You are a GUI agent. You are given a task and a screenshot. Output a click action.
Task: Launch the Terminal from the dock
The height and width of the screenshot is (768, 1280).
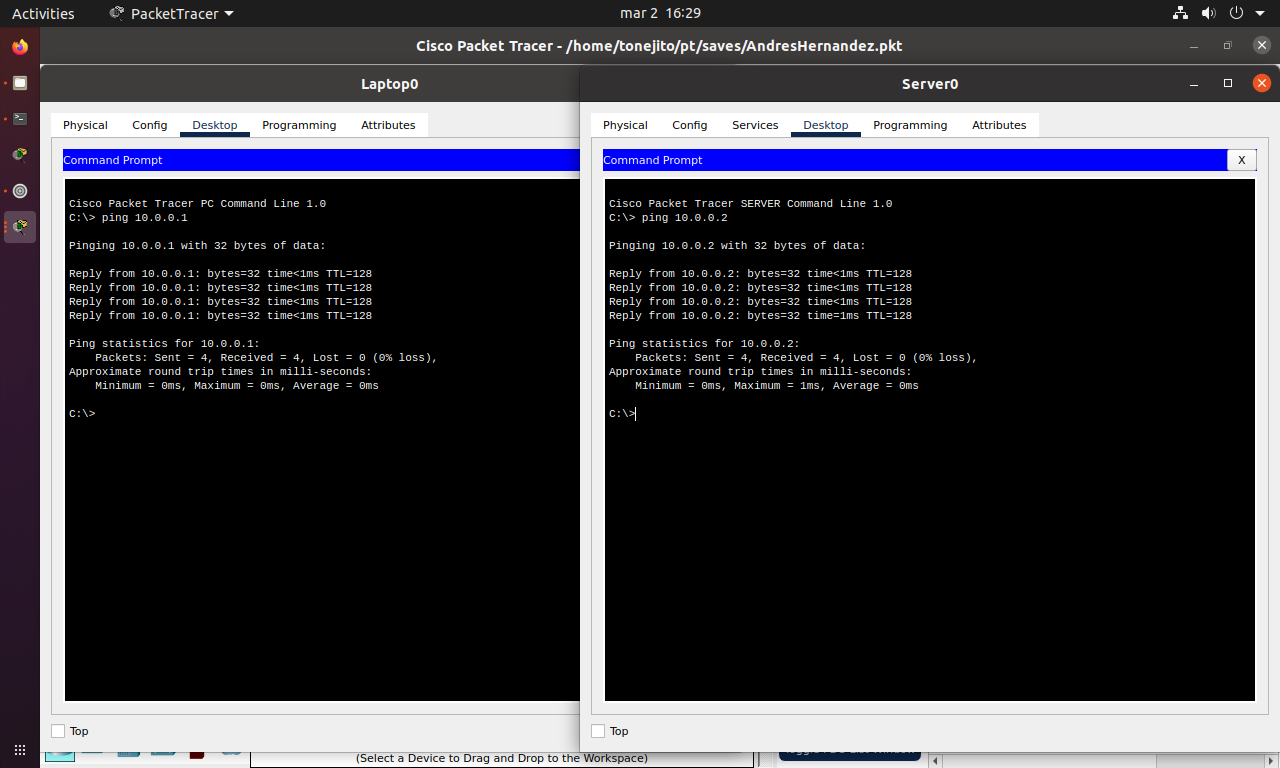[x=20, y=119]
